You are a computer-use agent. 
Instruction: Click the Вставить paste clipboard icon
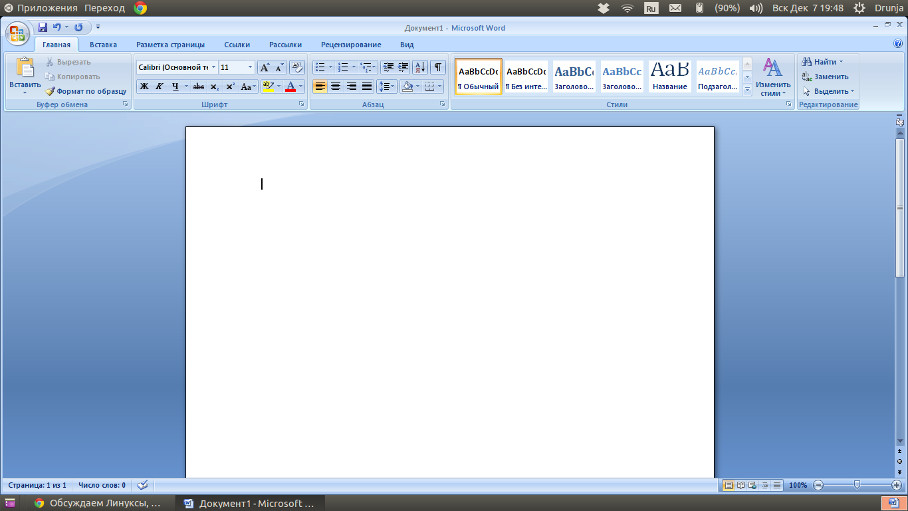(25, 67)
